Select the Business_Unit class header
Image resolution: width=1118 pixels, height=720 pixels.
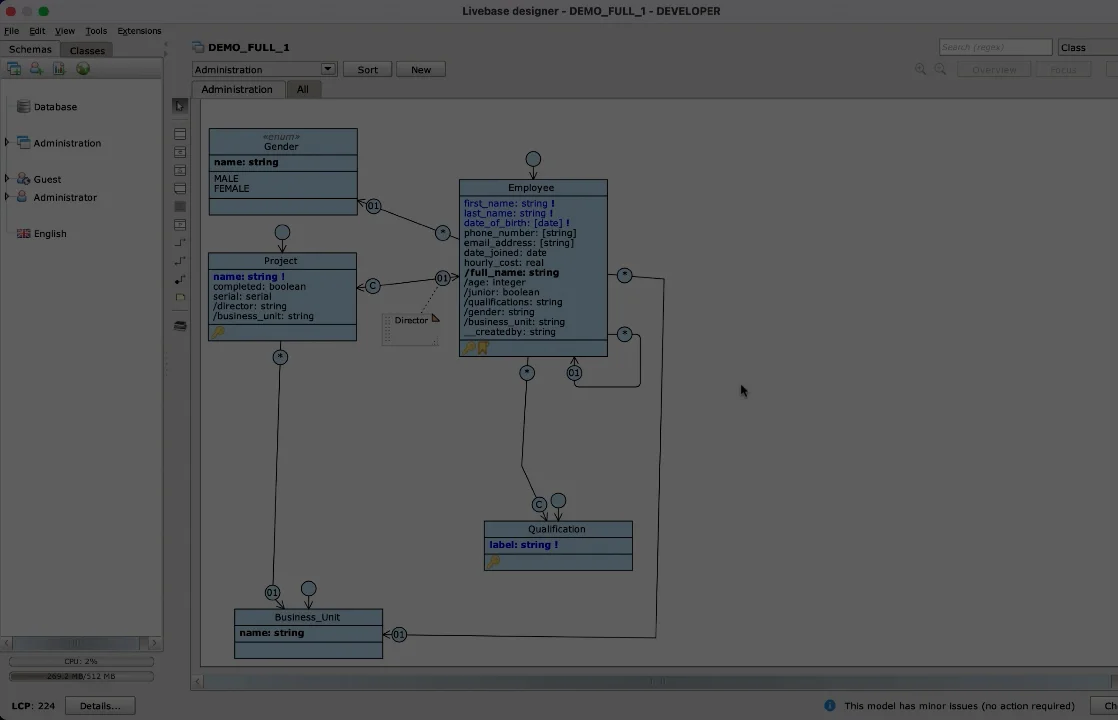(308, 617)
